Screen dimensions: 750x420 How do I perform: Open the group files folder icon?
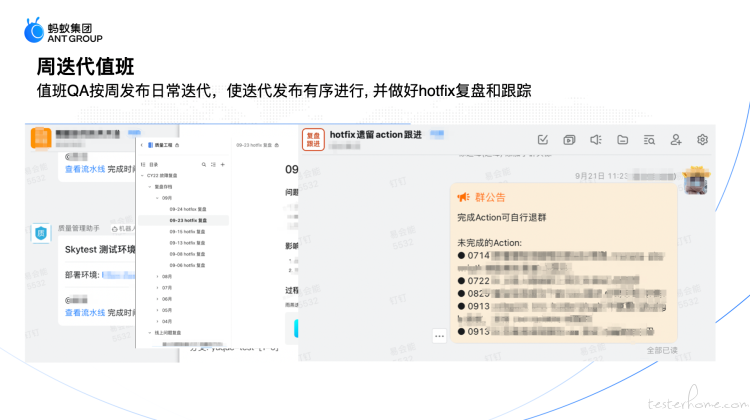coord(622,140)
